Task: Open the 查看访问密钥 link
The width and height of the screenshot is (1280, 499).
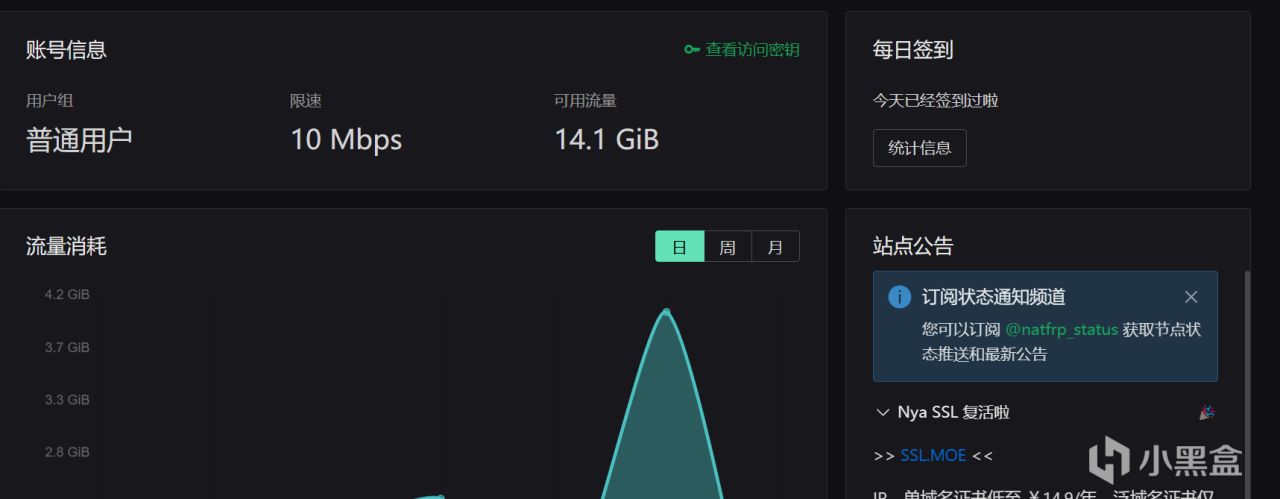Action: point(752,50)
